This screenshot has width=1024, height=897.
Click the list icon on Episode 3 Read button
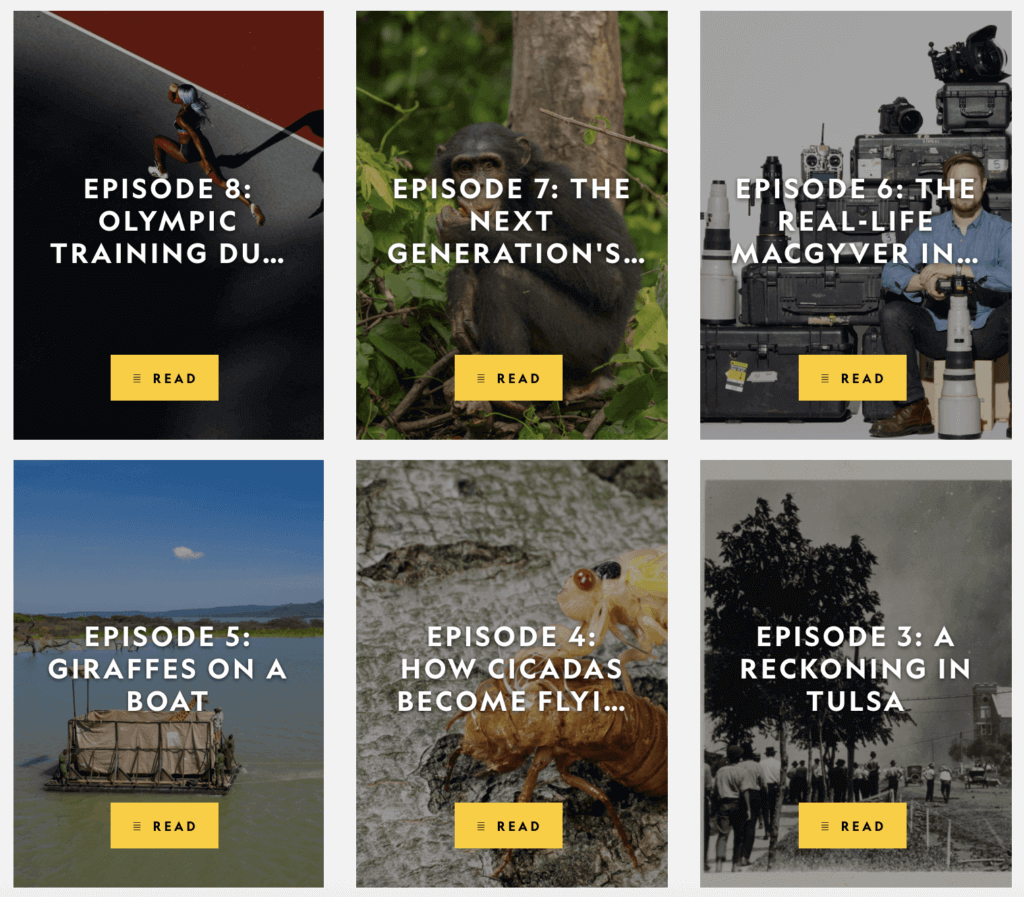[825, 826]
